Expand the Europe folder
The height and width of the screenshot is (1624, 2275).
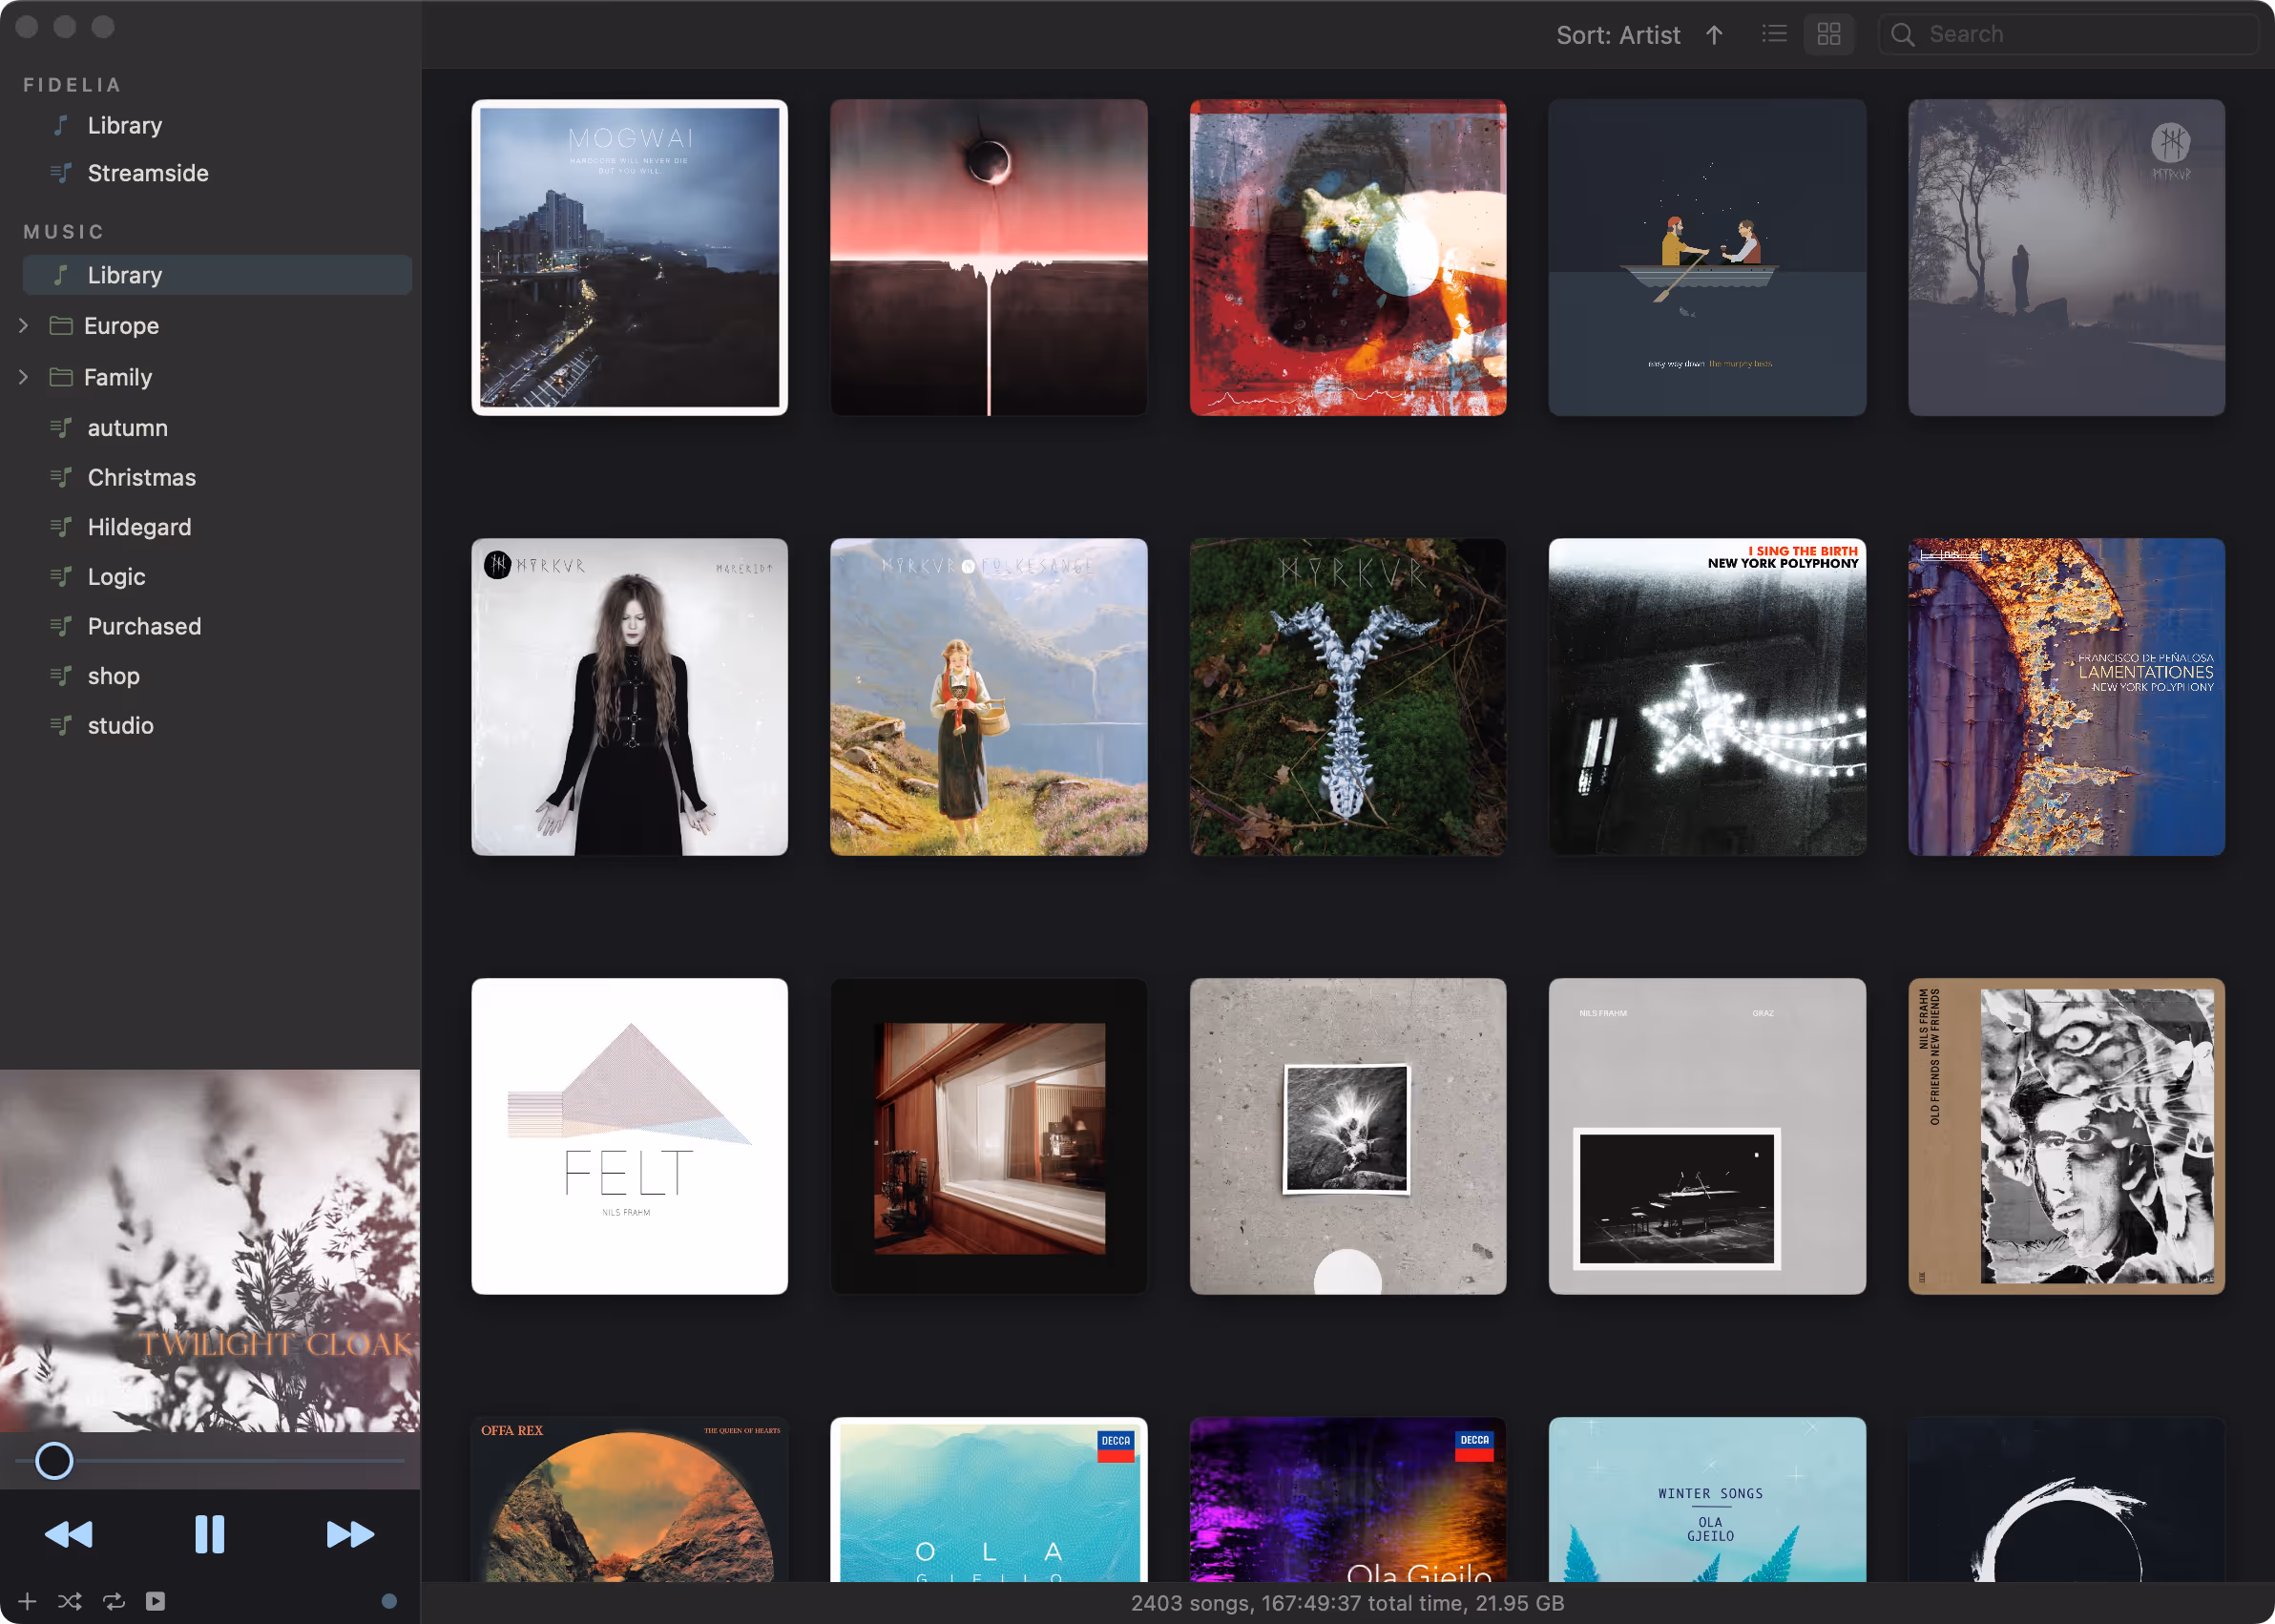point(24,326)
